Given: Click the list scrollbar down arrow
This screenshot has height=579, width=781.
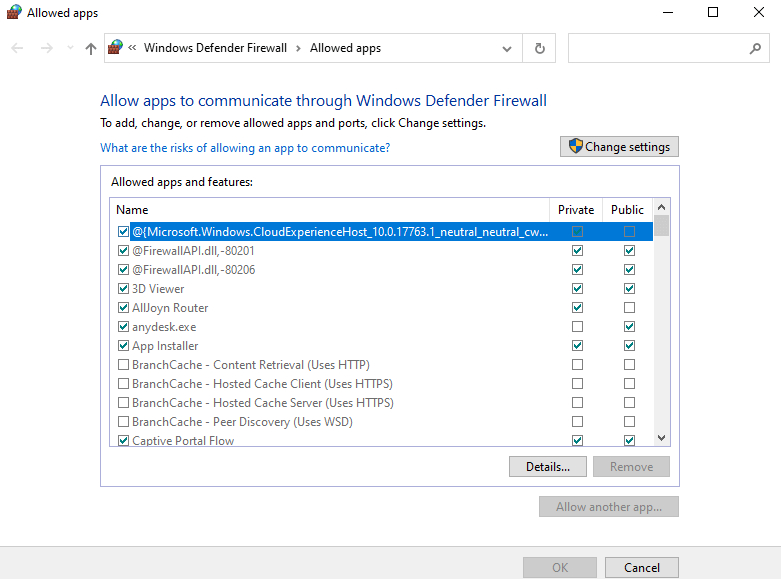Looking at the screenshot, I should pyautogui.click(x=661, y=438).
